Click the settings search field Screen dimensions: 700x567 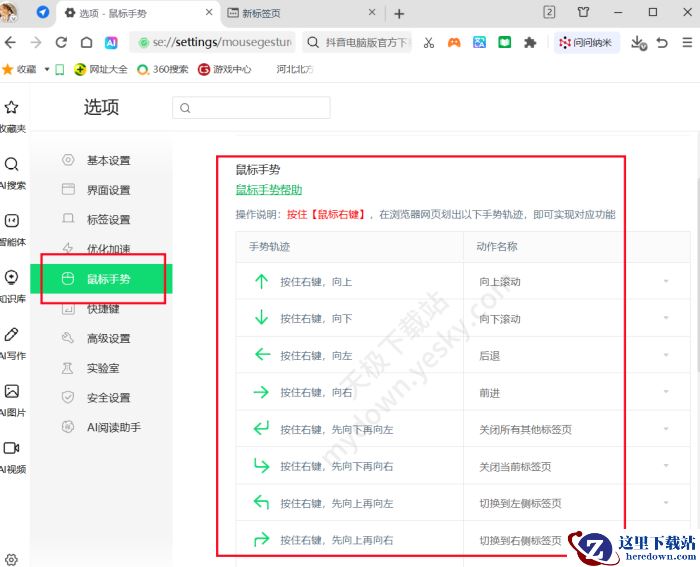pyautogui.click(x=251, y=108)
